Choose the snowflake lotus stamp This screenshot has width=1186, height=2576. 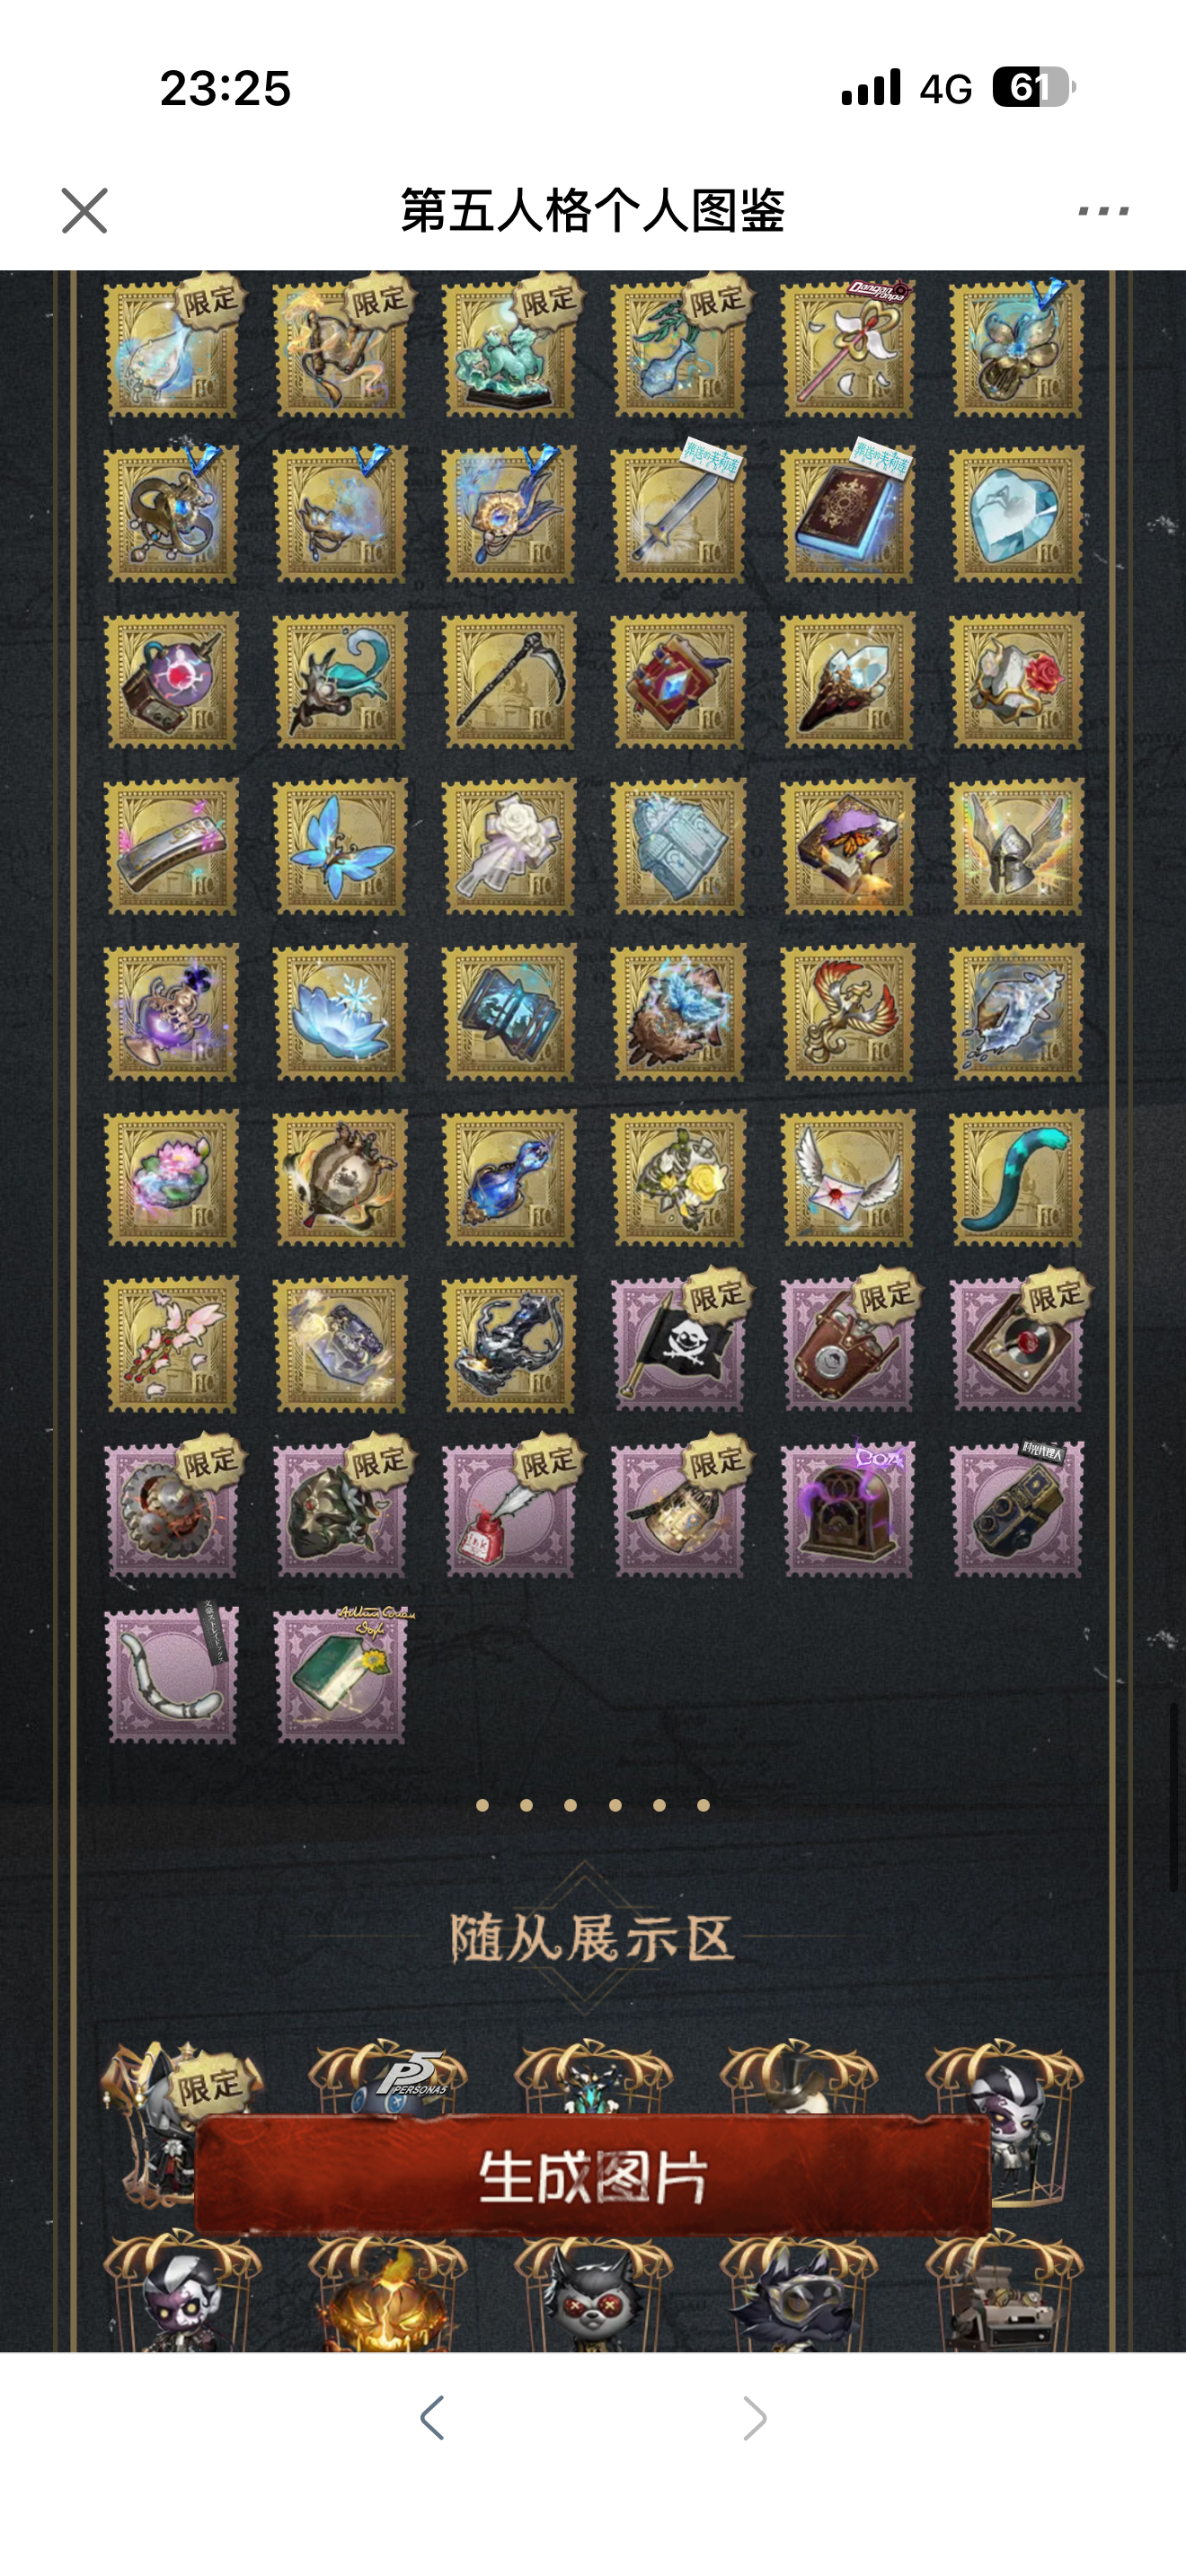pyautogui.click(x=340, y=1012)
